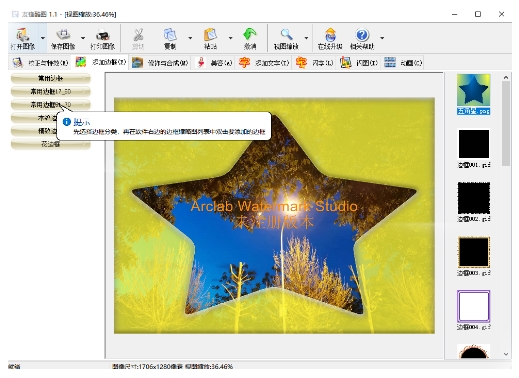Screen dimensions: 519x378
Task: Switch to the Design and Compose (设计与合成) tab
Action: (160, 63)
